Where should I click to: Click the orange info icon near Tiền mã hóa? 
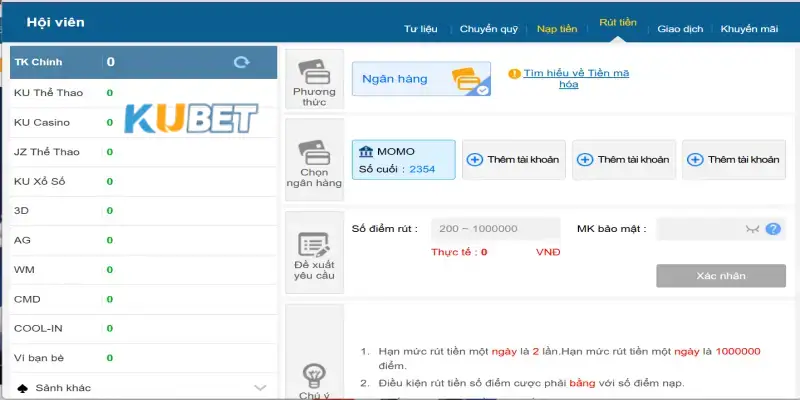coord(514,74)
